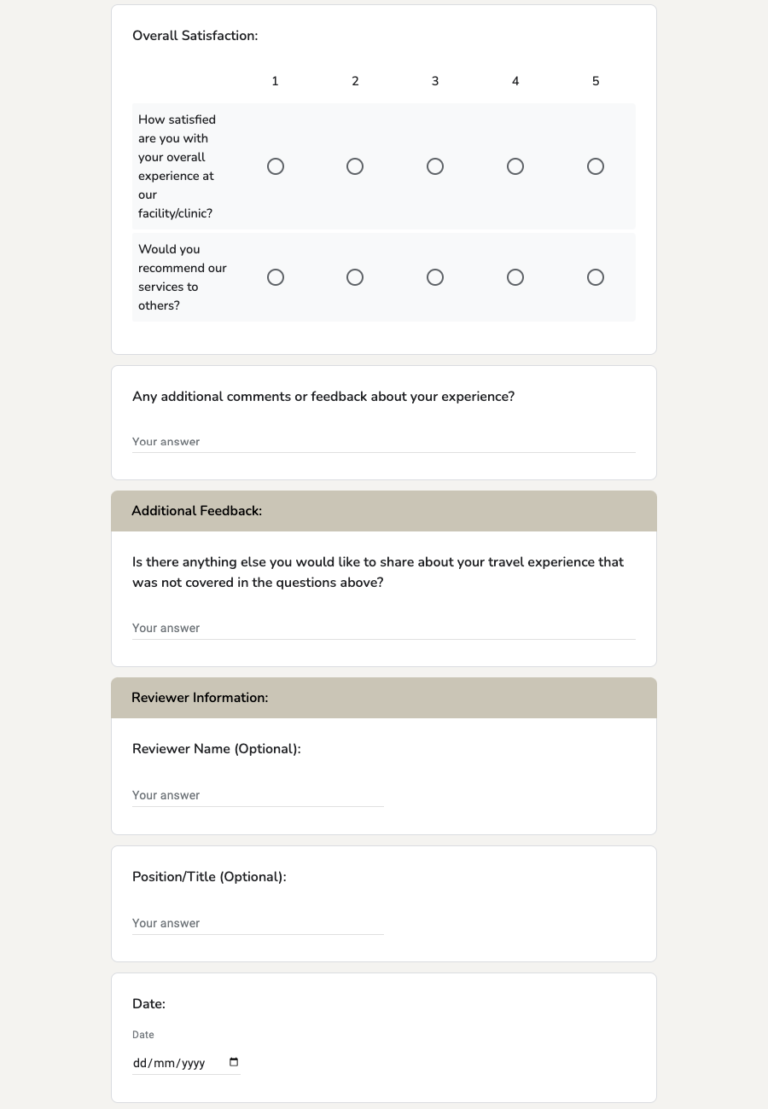Open the date picker calendar icon
Viewport: 768px width, 1109px height.
coord(234,1063)
